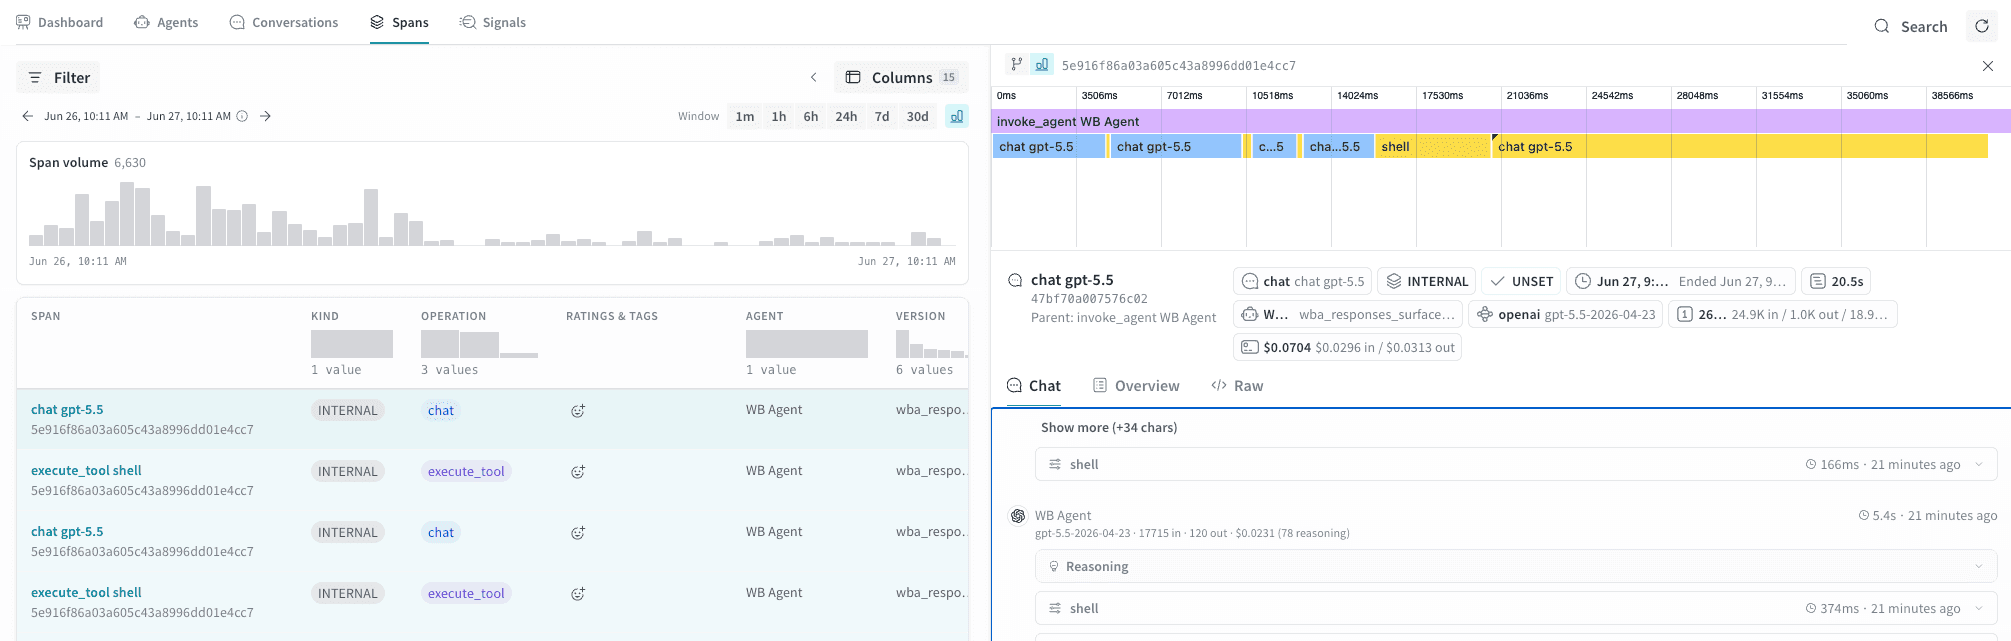Set window to 30d

pos(918,116)
